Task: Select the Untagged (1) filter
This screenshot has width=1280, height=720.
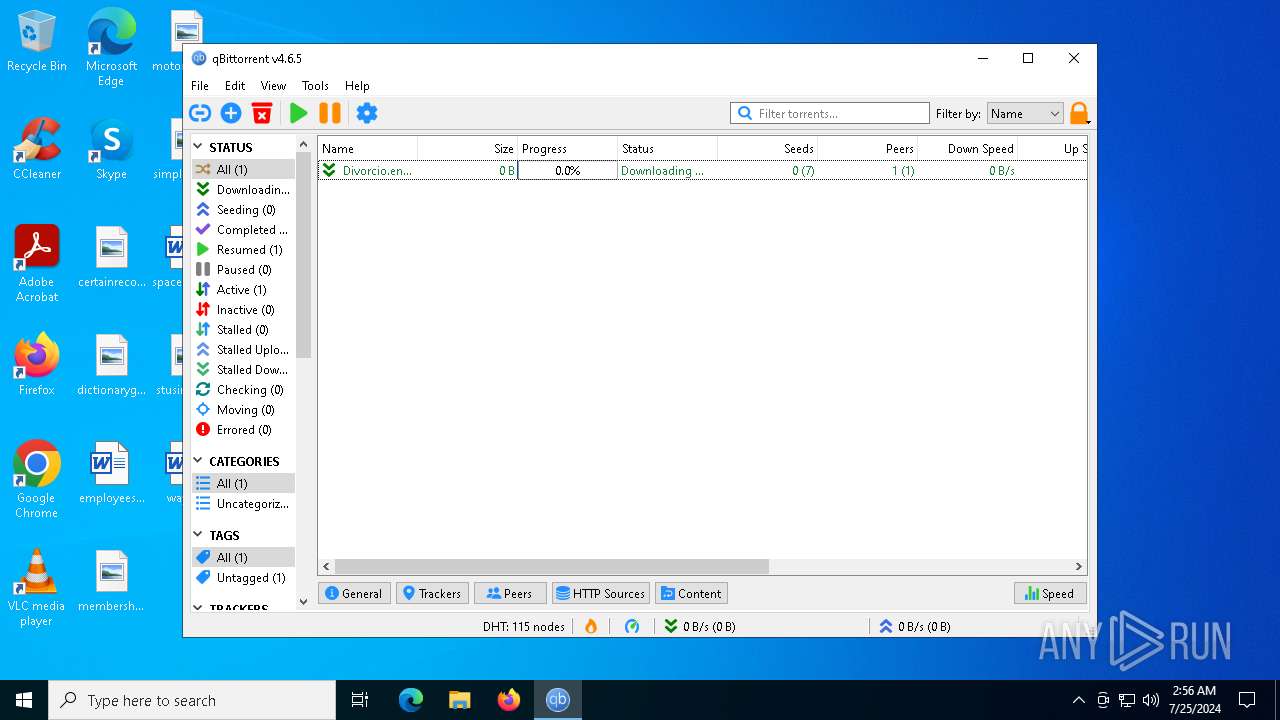Action: click(x=243, y=577)
